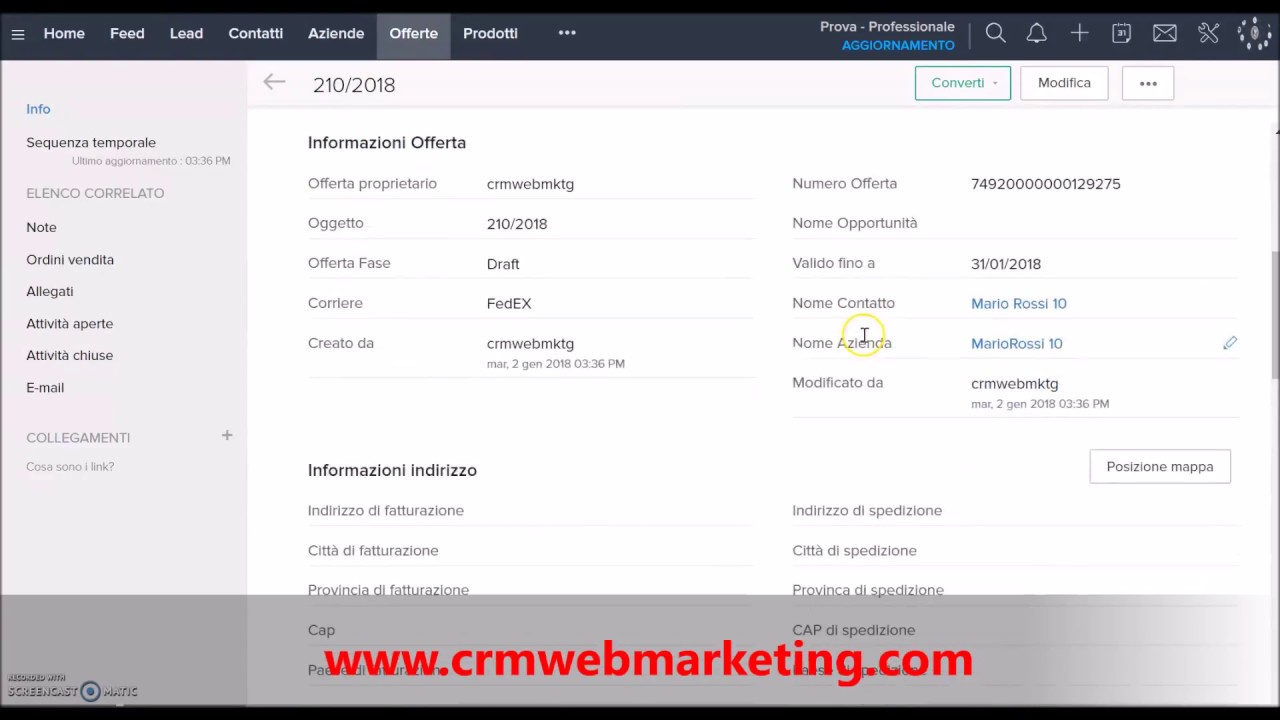Jump to Attività chiuse related list
The width and height of the screenshot is (1280, 720).
70,355
